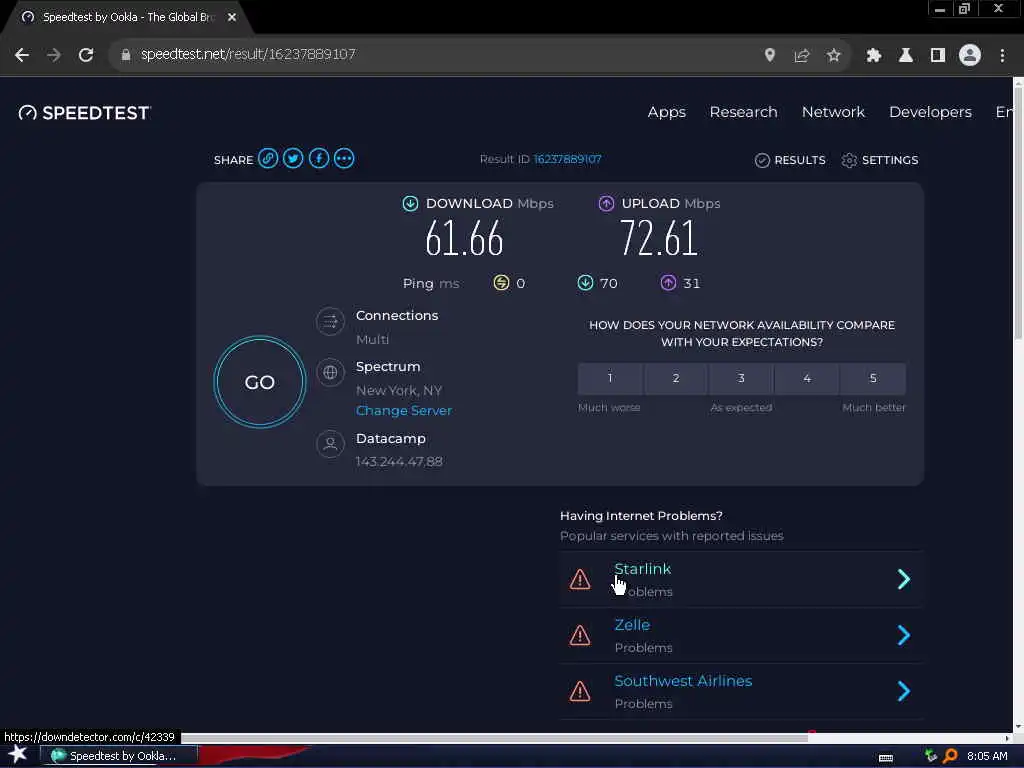Click the Chrome Labs flask icon
The height and width of the screenshot is (768, 1024).
[x=906, y=55]
